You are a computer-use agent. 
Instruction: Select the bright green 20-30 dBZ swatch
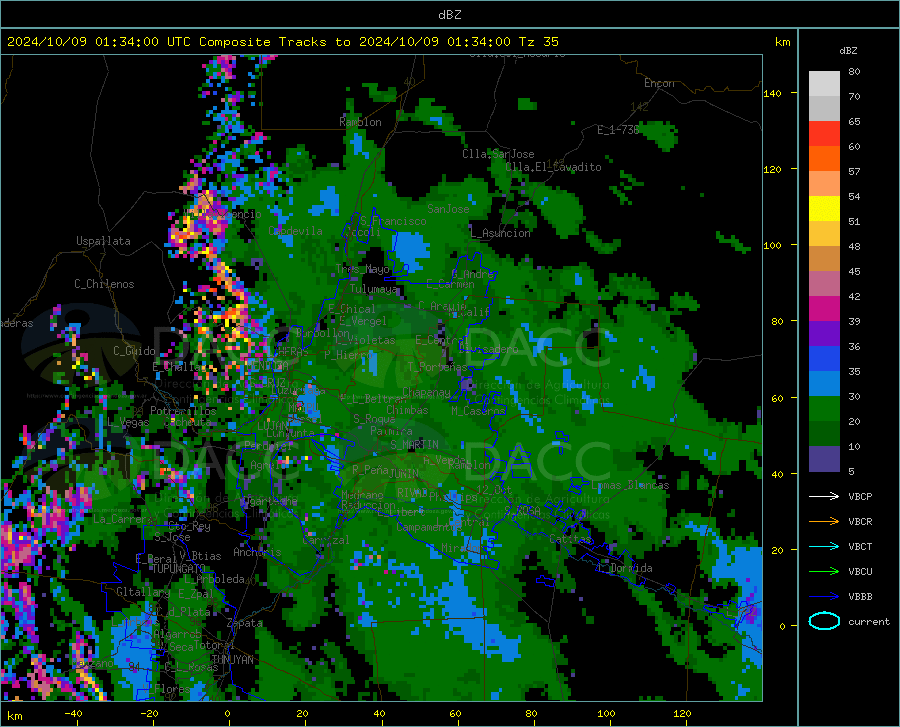pyautogui.click(x=824, y=409)
